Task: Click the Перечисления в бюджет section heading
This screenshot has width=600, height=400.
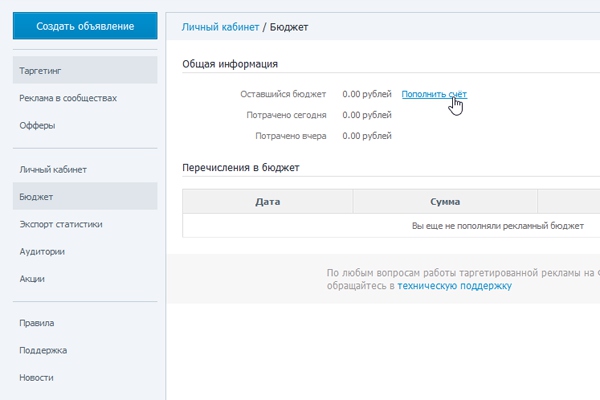Action: [x=241, y=167]
